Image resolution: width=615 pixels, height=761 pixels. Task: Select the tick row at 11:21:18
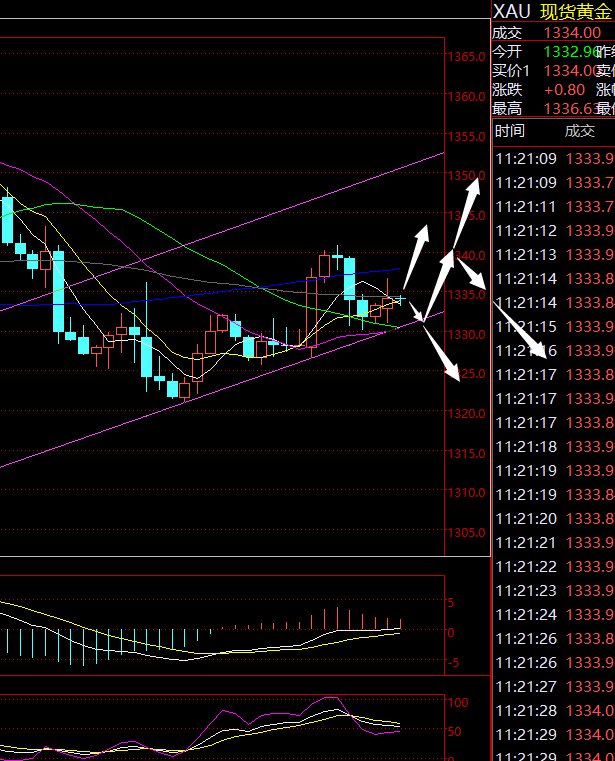(554, 447)
